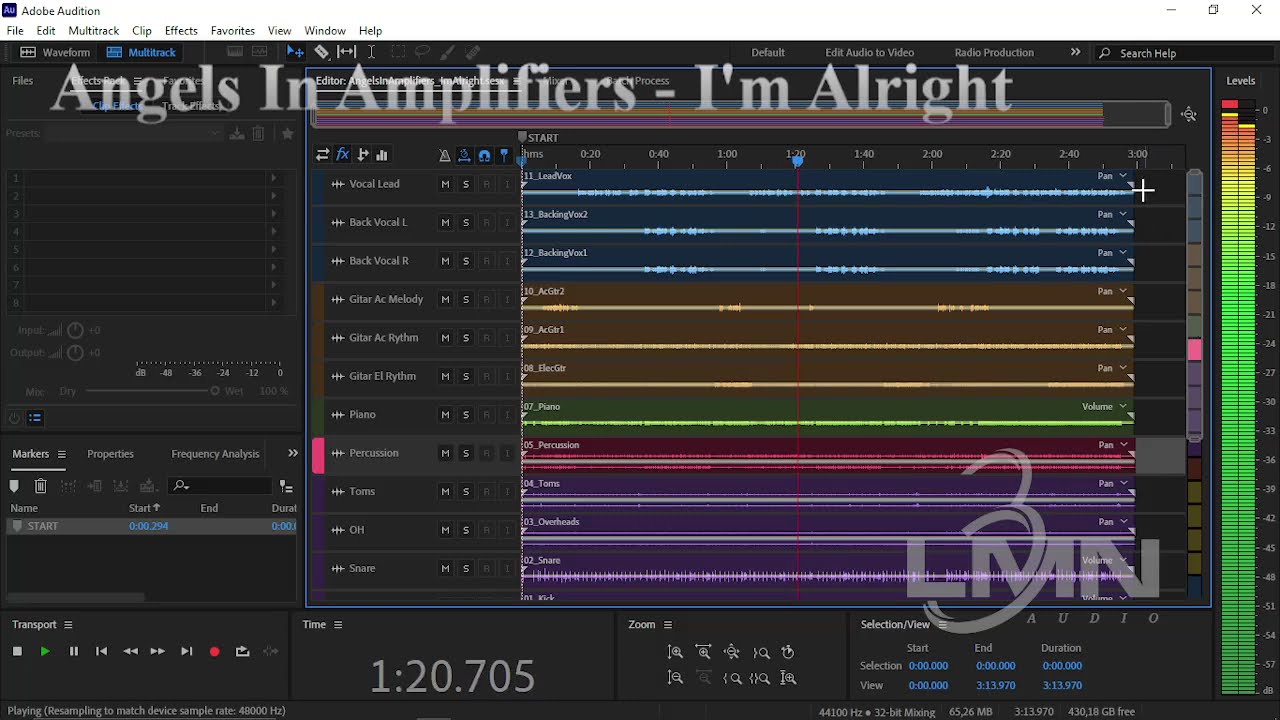The width and height of the screenshot is (1280, 720).
Task: Solo the Snare track
Action: pyautogui.click(x=466, y=569)
